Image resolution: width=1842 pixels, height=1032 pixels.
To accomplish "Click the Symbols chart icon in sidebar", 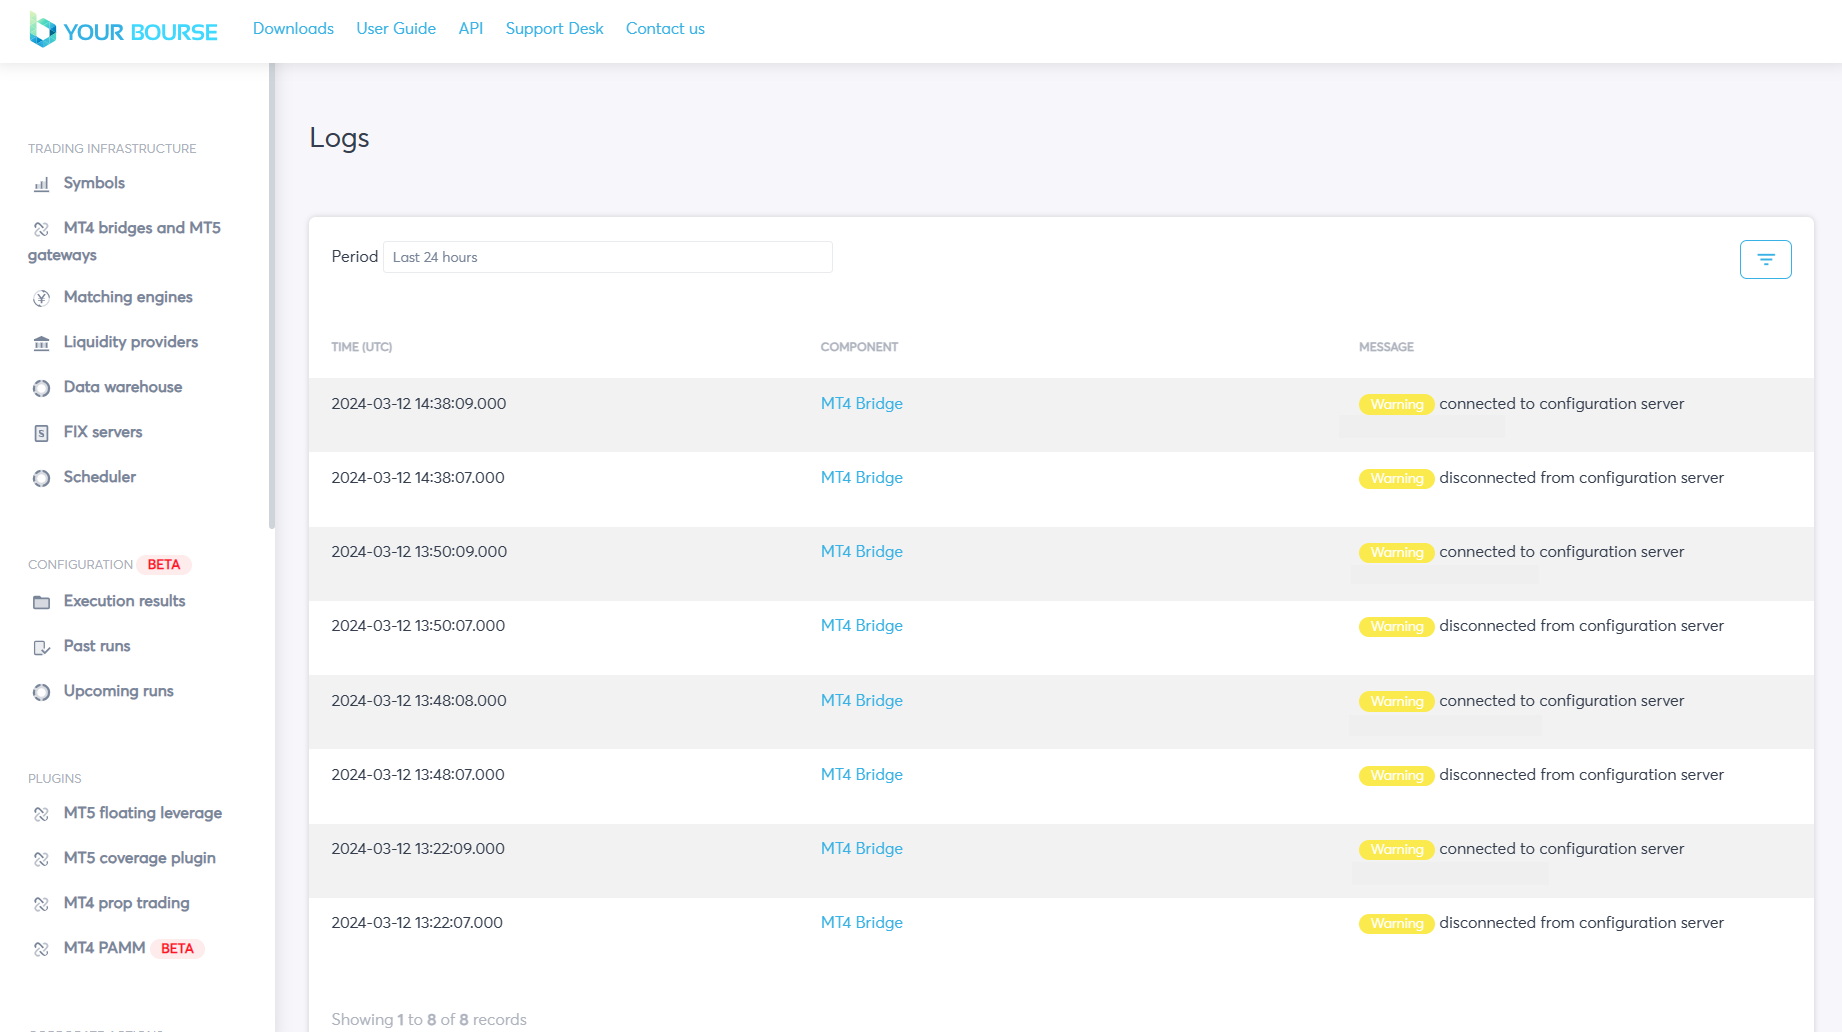I will coord(41,184).
